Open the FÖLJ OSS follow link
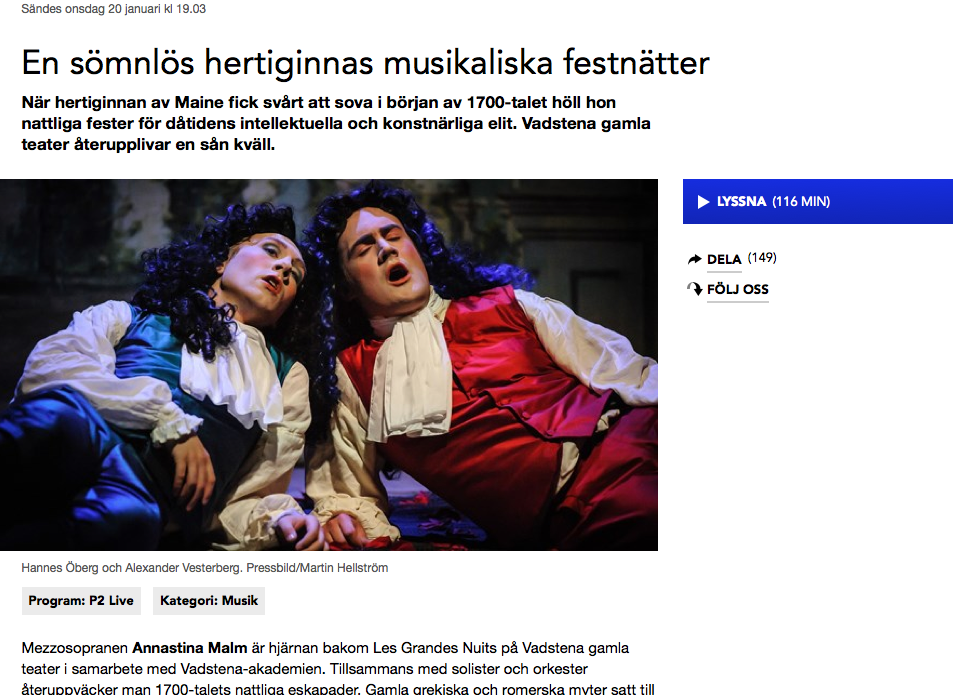976x695 pixels. point(738,289)
